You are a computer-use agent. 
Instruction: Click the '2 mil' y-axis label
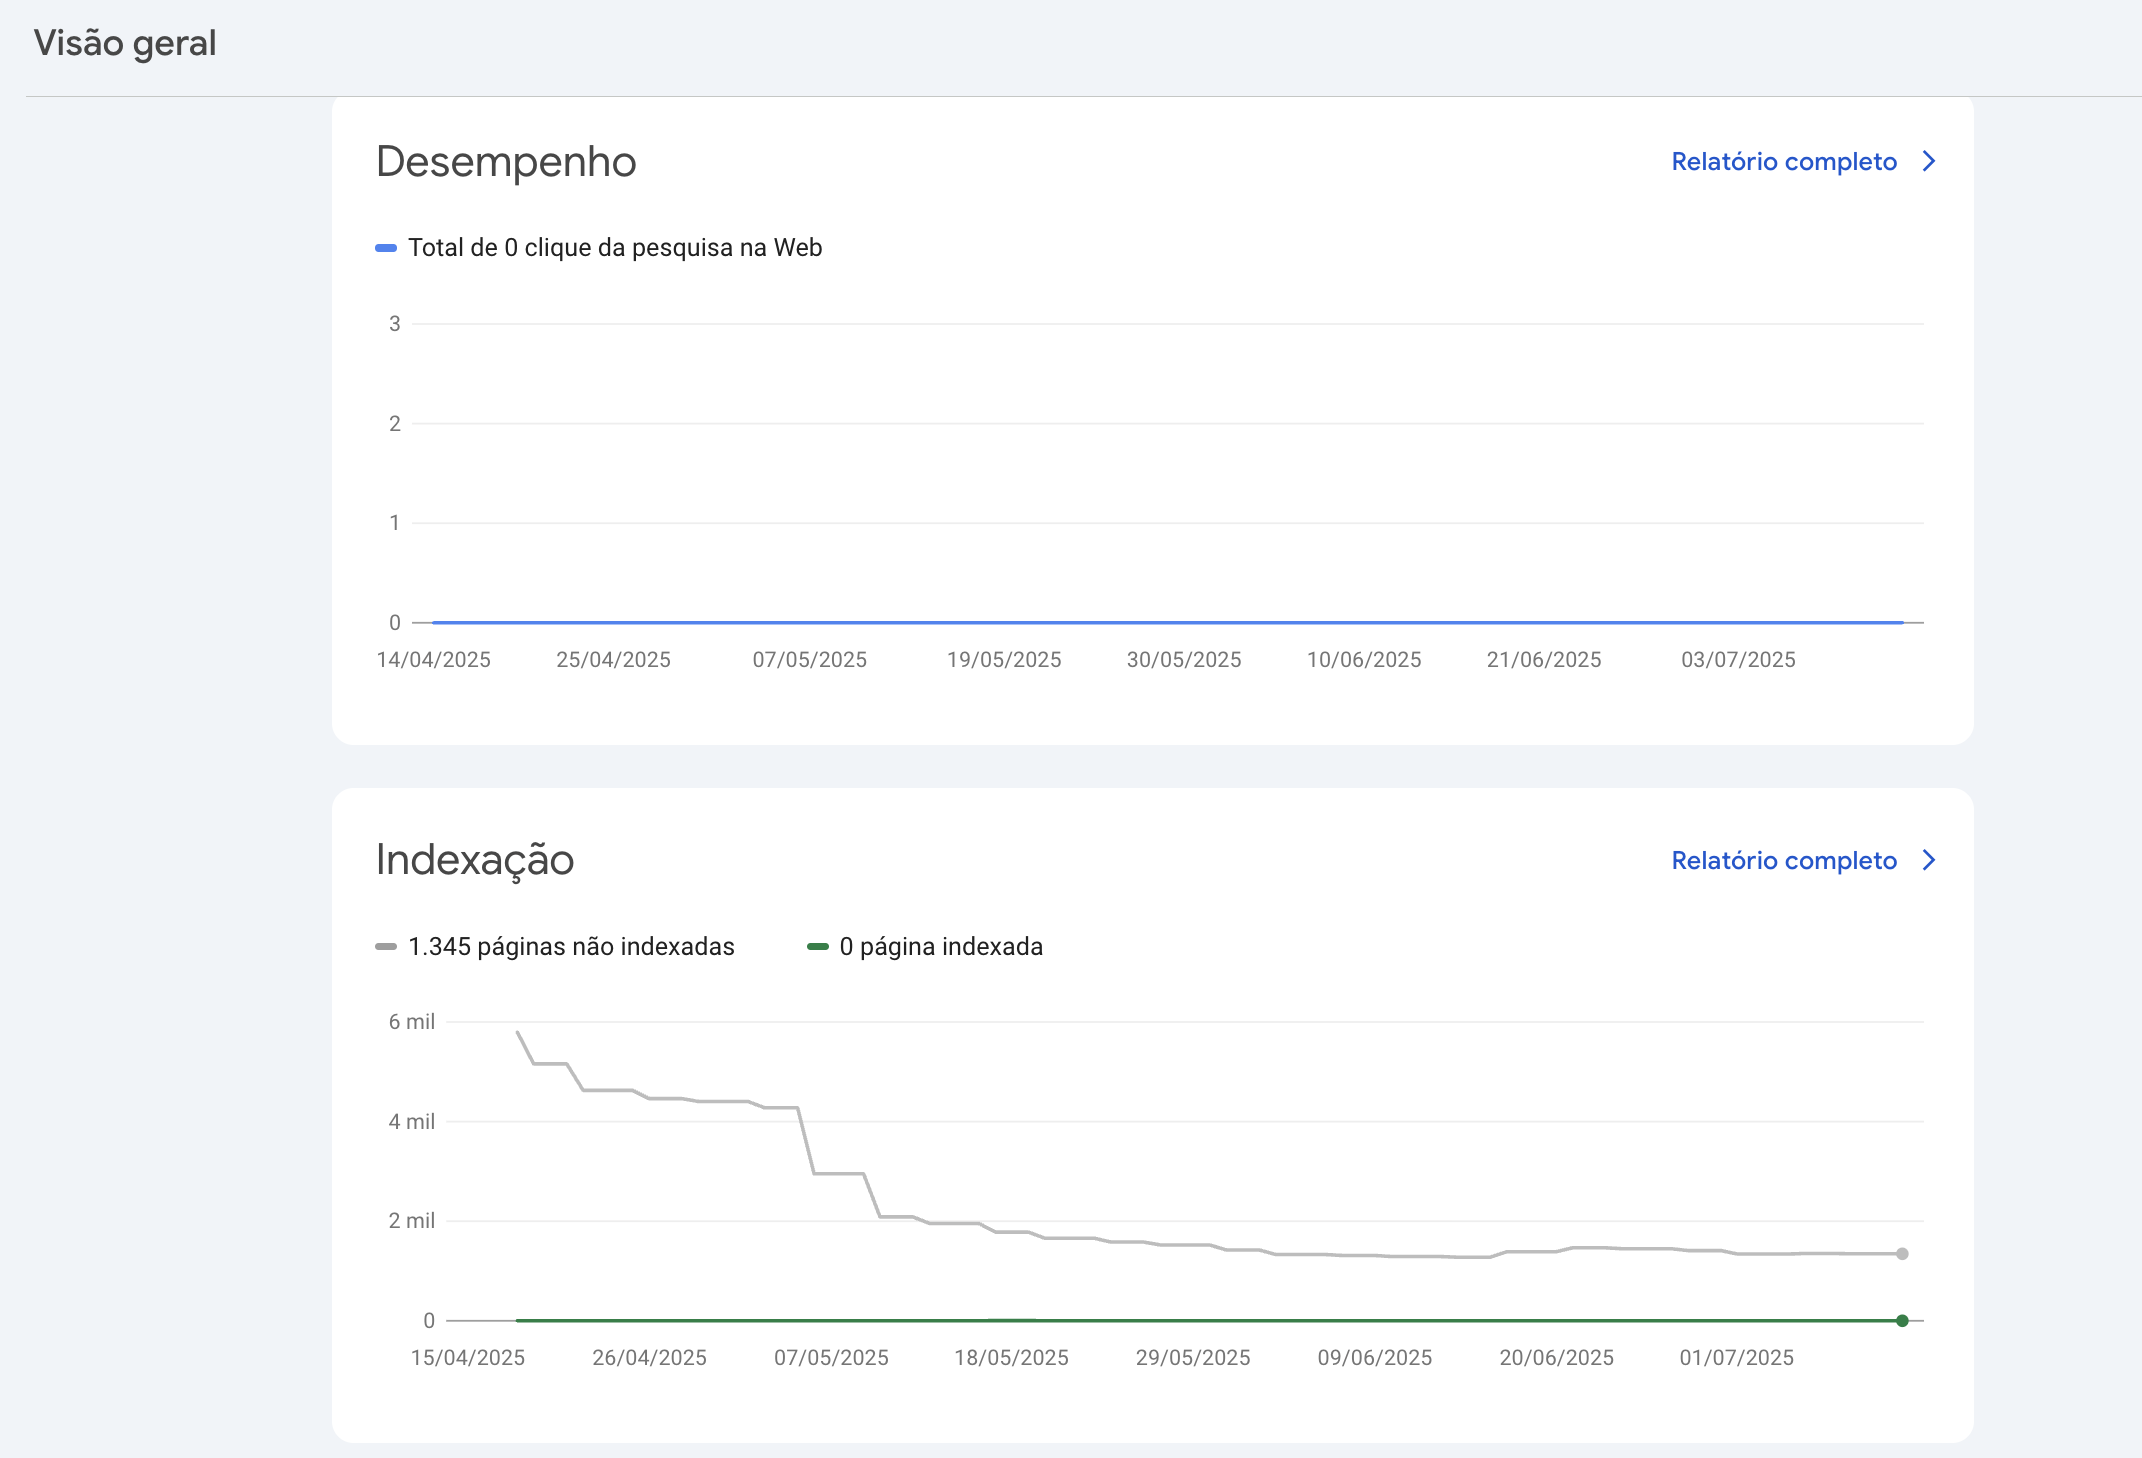coord(412,1221)
